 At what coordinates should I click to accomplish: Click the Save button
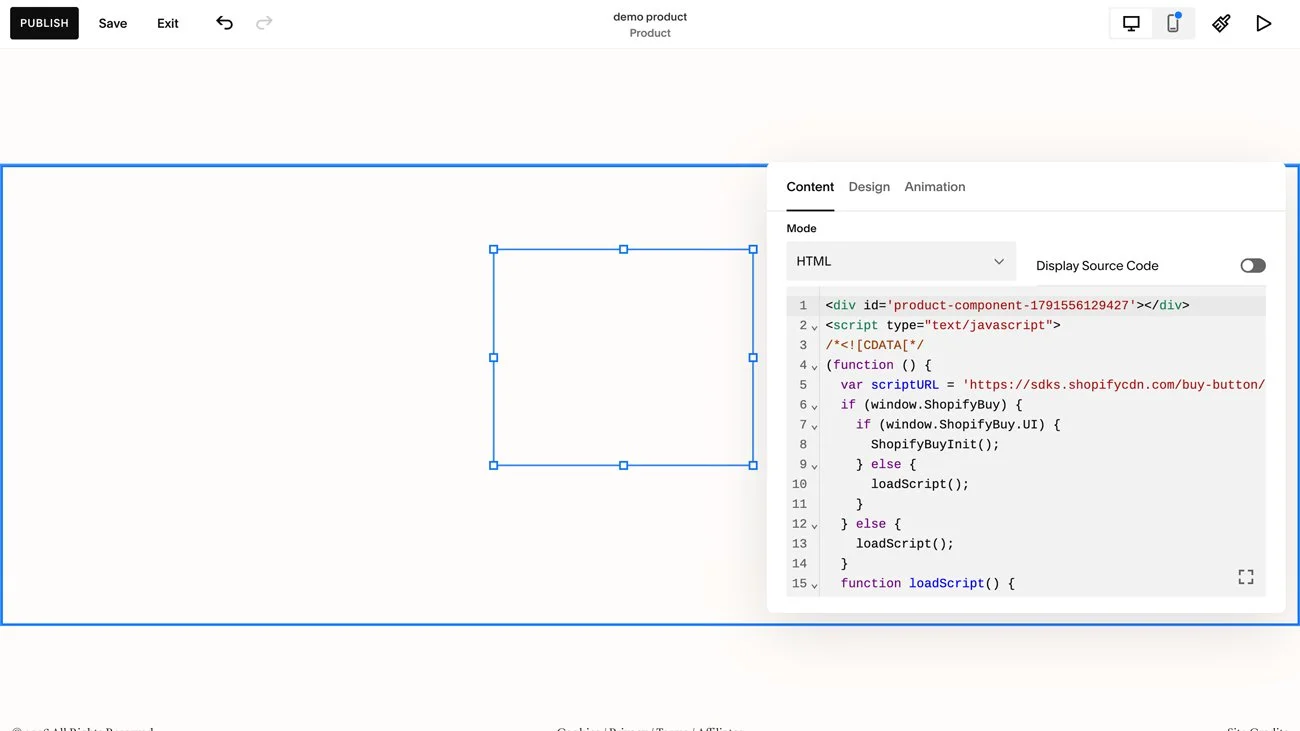tap(113, 23)
